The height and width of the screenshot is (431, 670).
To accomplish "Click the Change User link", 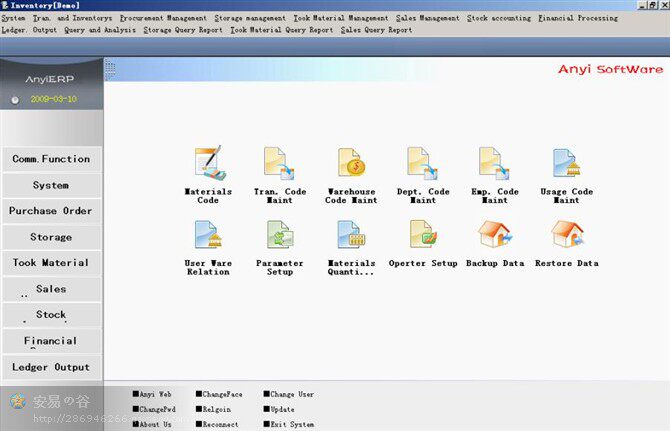I will pyautogui.click(x=289, y=394).
